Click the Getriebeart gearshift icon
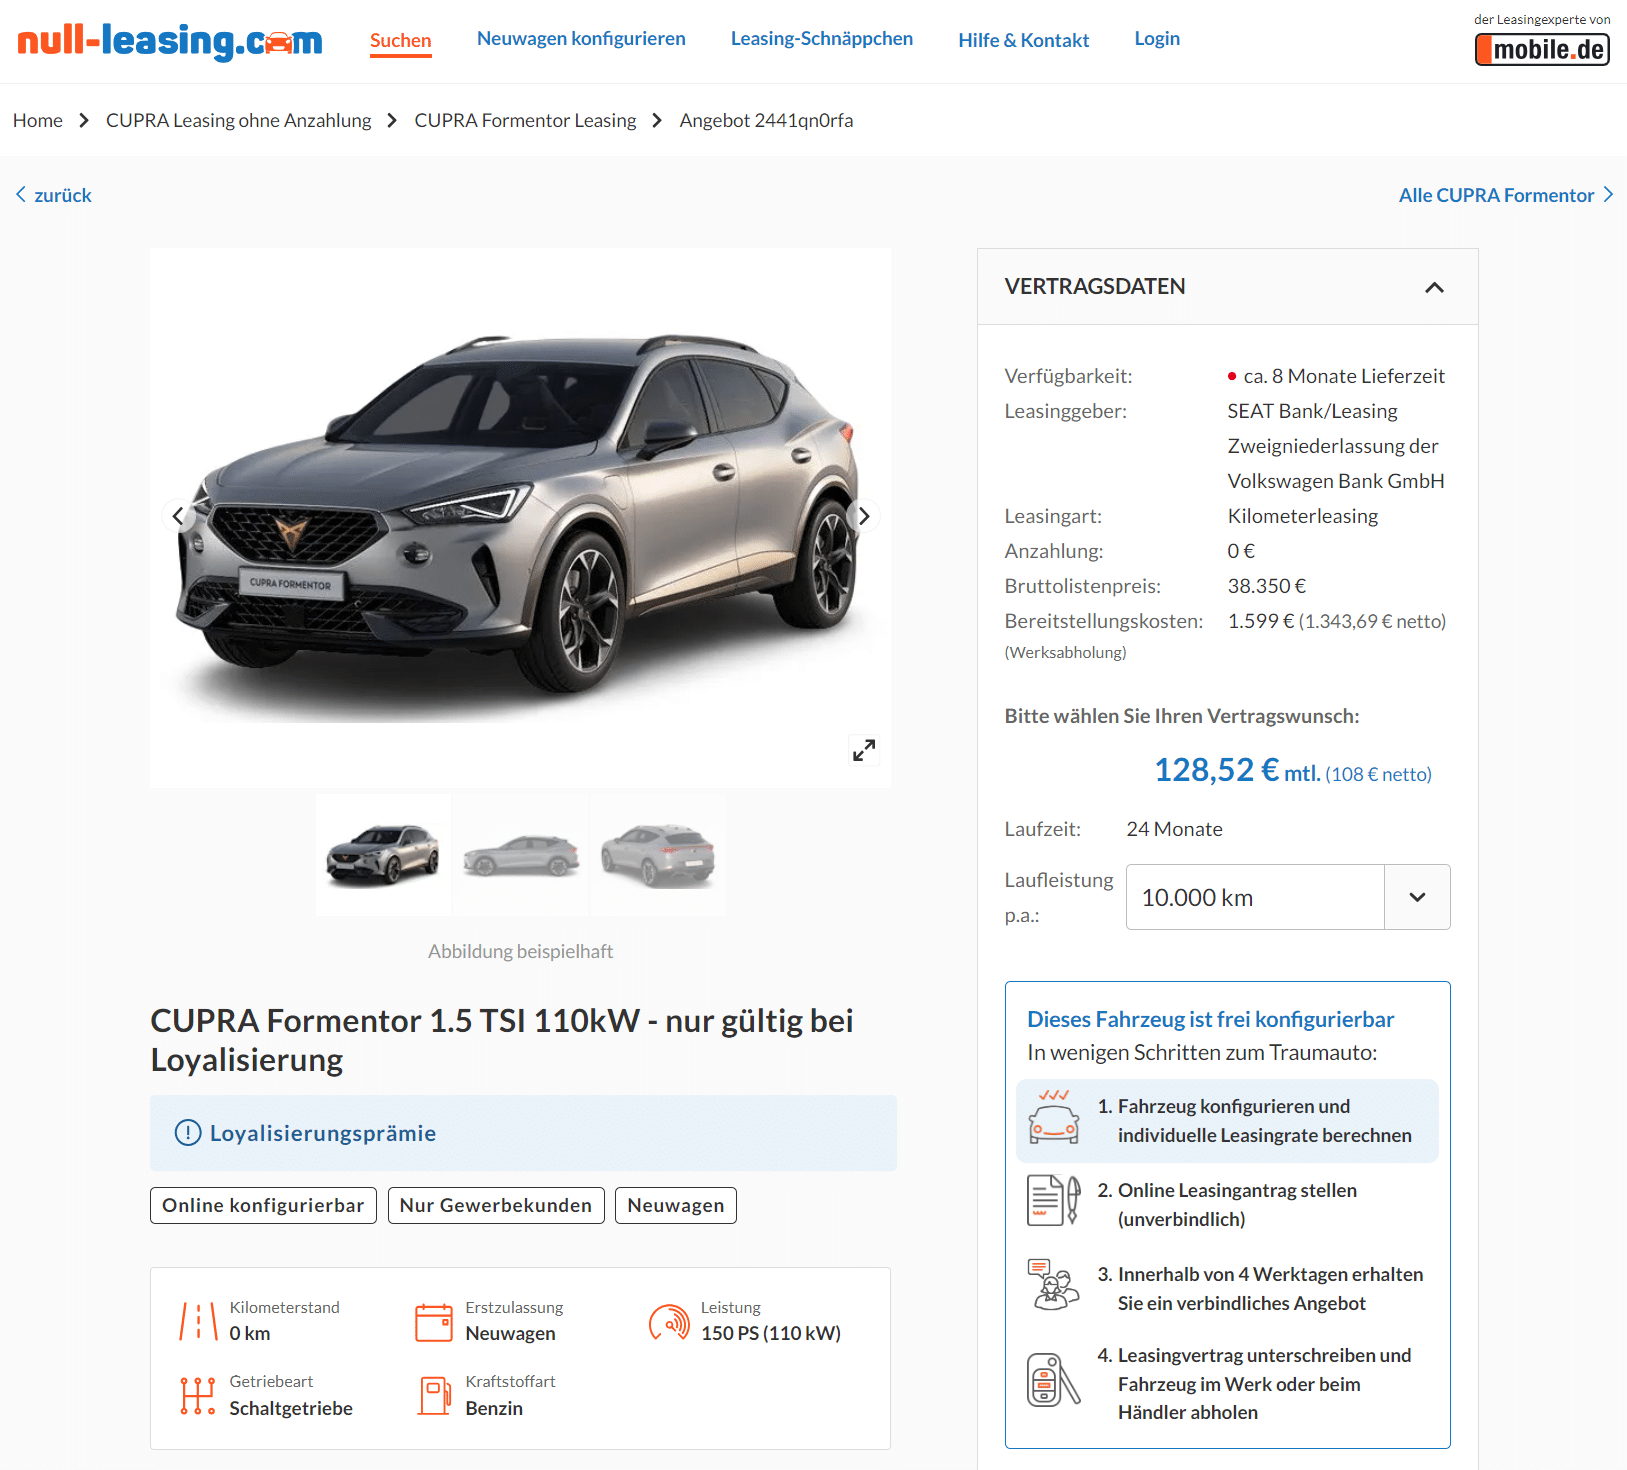 tap(198, 1395)
